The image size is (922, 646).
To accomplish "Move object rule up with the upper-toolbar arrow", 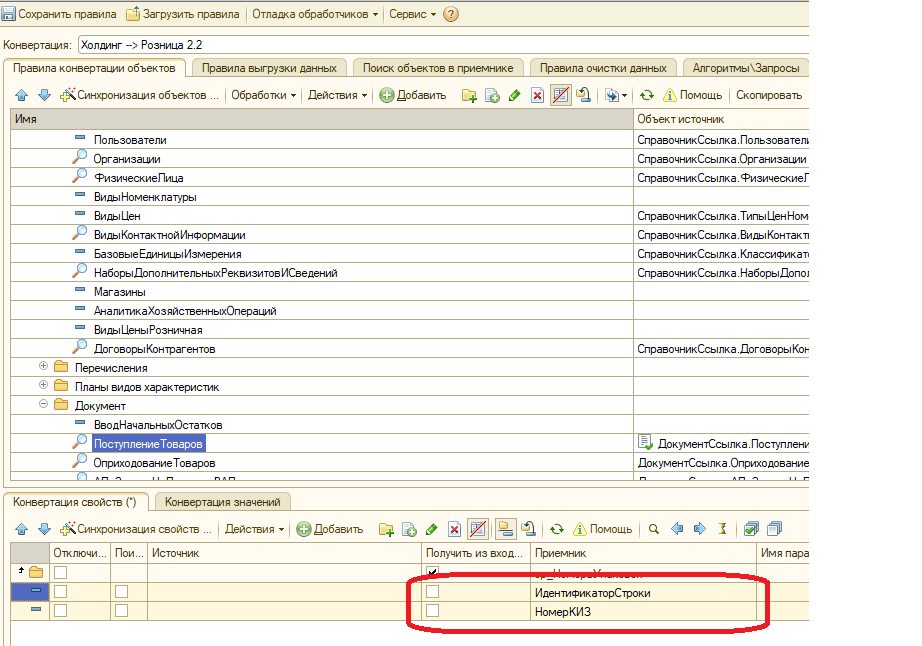I will tap(22, 95).
